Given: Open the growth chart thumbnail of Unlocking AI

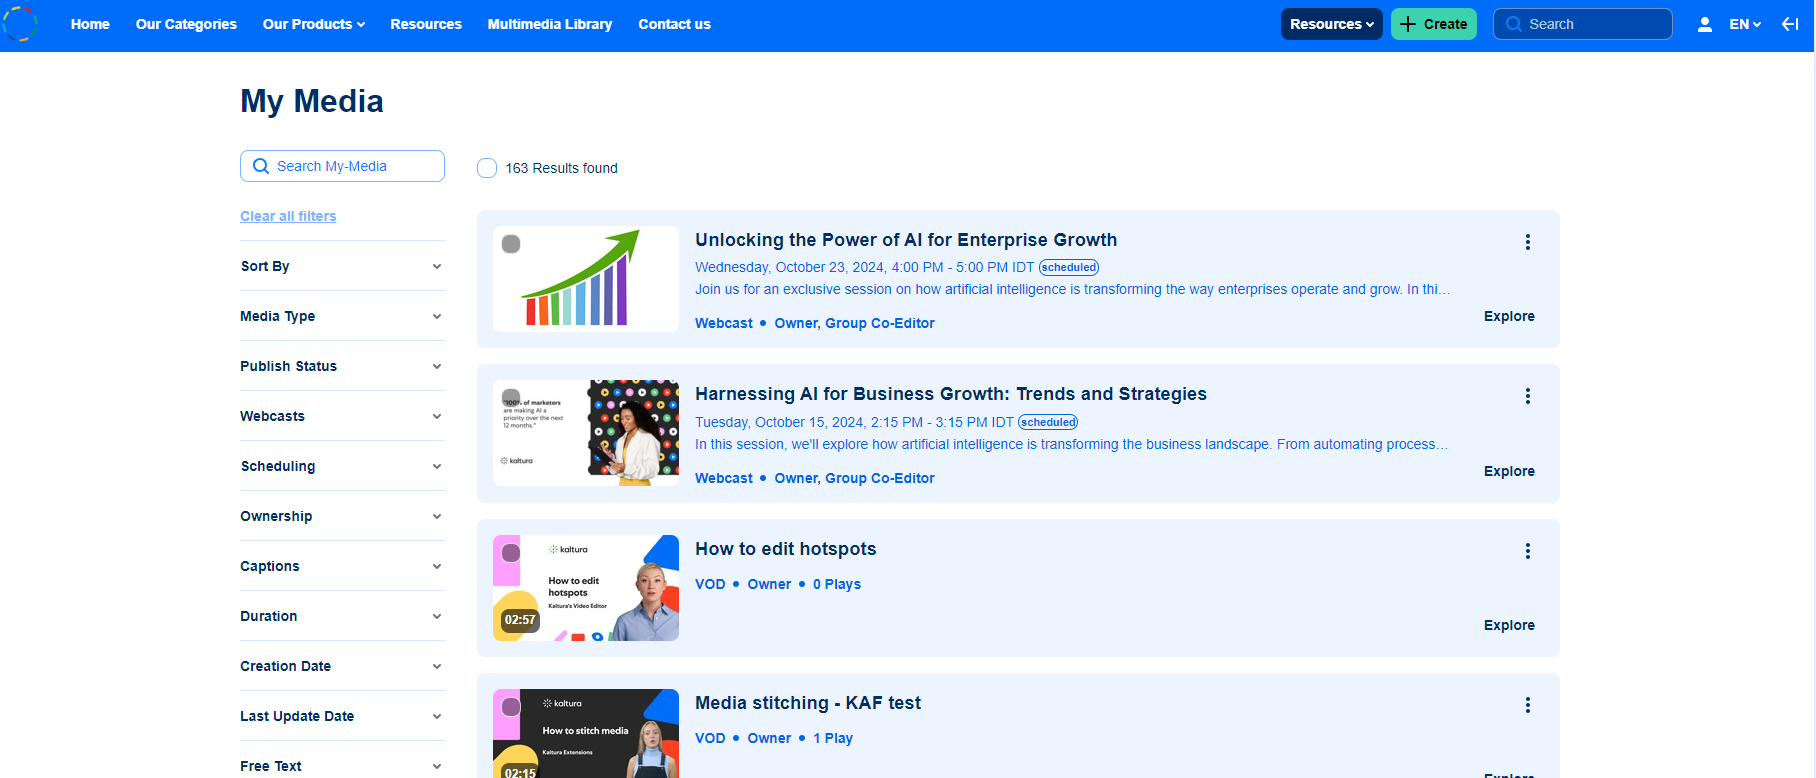Looking at the screenshot, I should [586, 279].
